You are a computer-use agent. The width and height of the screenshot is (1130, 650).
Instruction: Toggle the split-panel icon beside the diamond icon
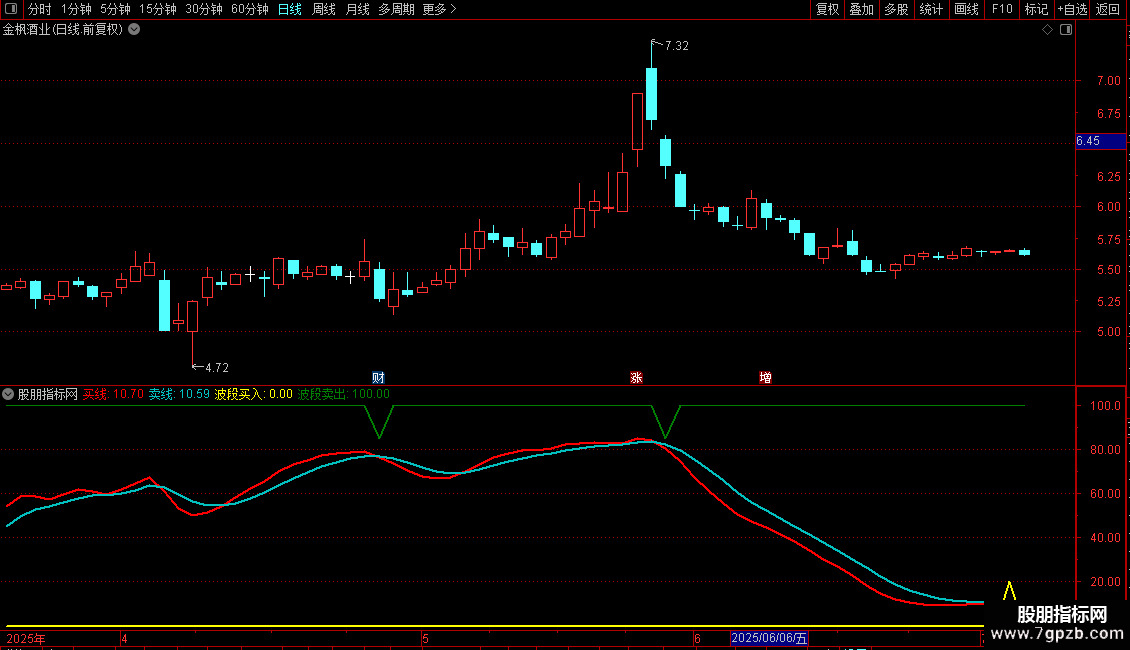(1066, 30)
